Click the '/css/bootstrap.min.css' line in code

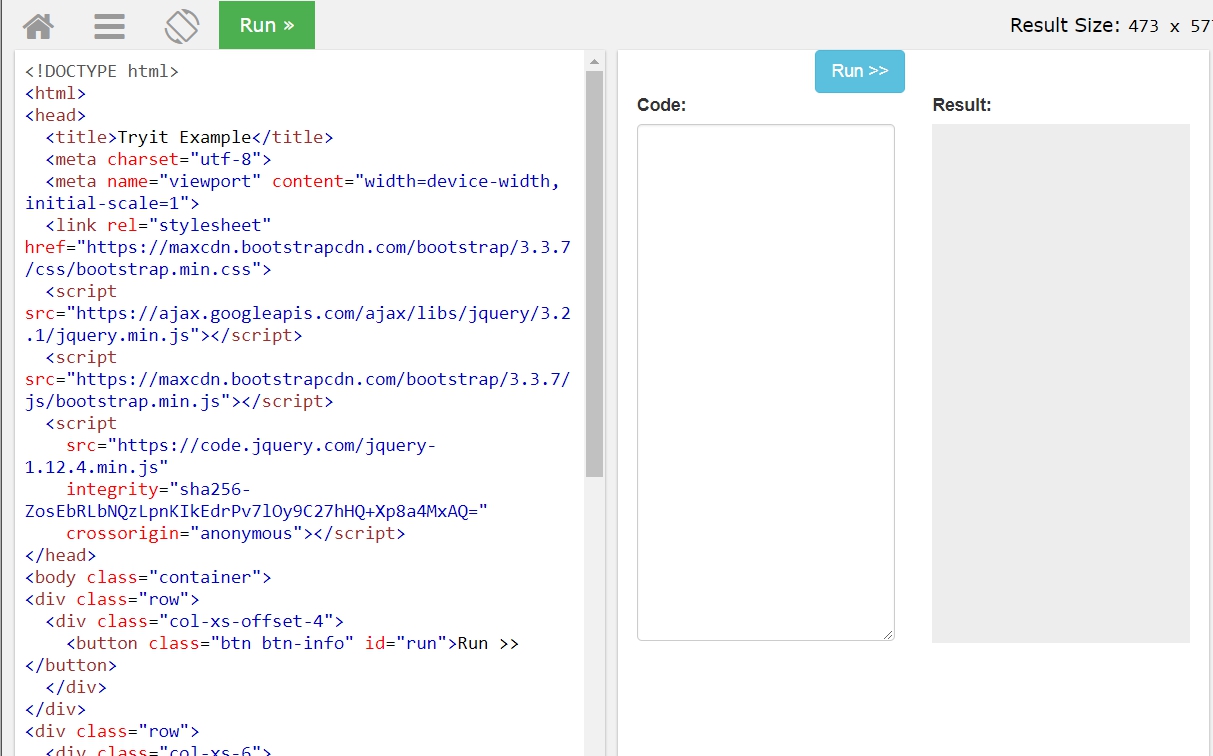tap(148, 270)
